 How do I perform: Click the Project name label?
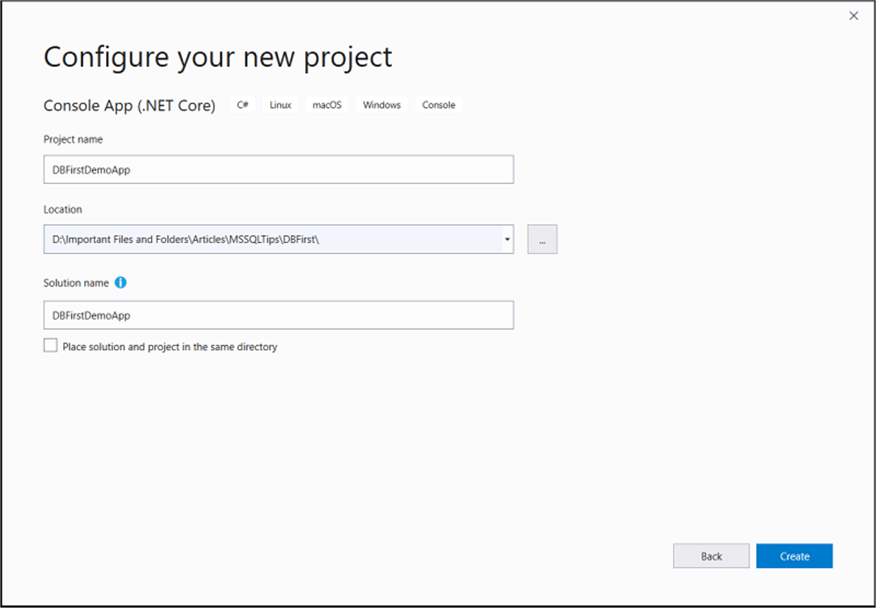coord(73,139)
